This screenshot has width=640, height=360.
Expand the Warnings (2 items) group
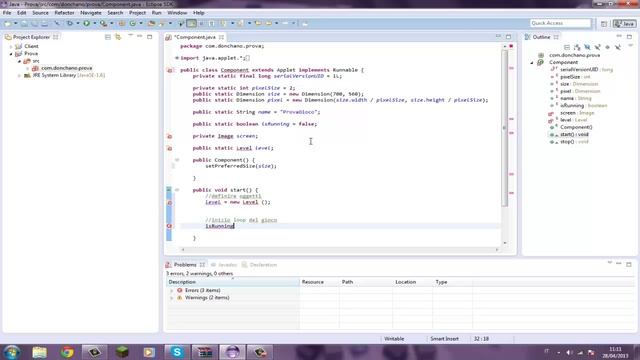(x=172, y=298)
